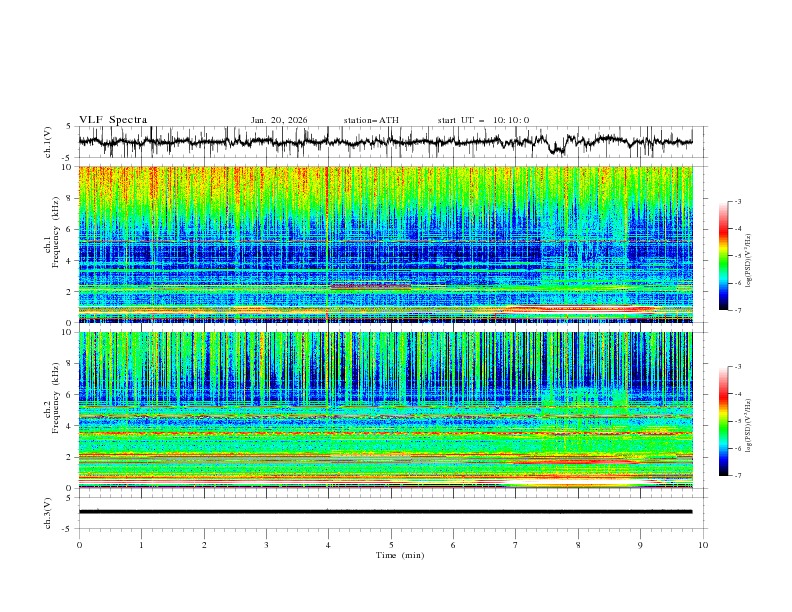This screenshot has height=612, width=792.
Task: Click time axis tick label '2'
Action: pos(204,545)
